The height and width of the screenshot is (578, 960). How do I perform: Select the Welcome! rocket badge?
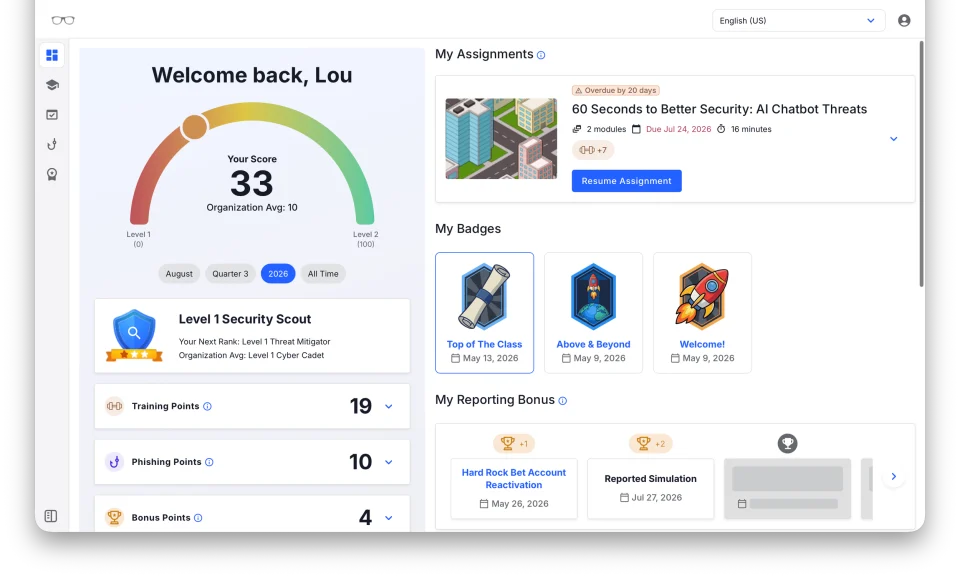702,313
